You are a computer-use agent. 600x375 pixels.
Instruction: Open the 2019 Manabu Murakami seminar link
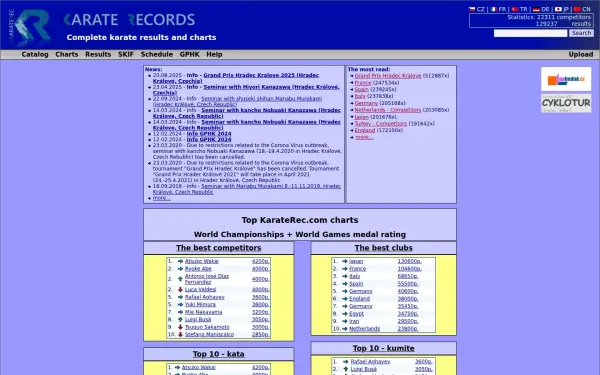[247, 189]
